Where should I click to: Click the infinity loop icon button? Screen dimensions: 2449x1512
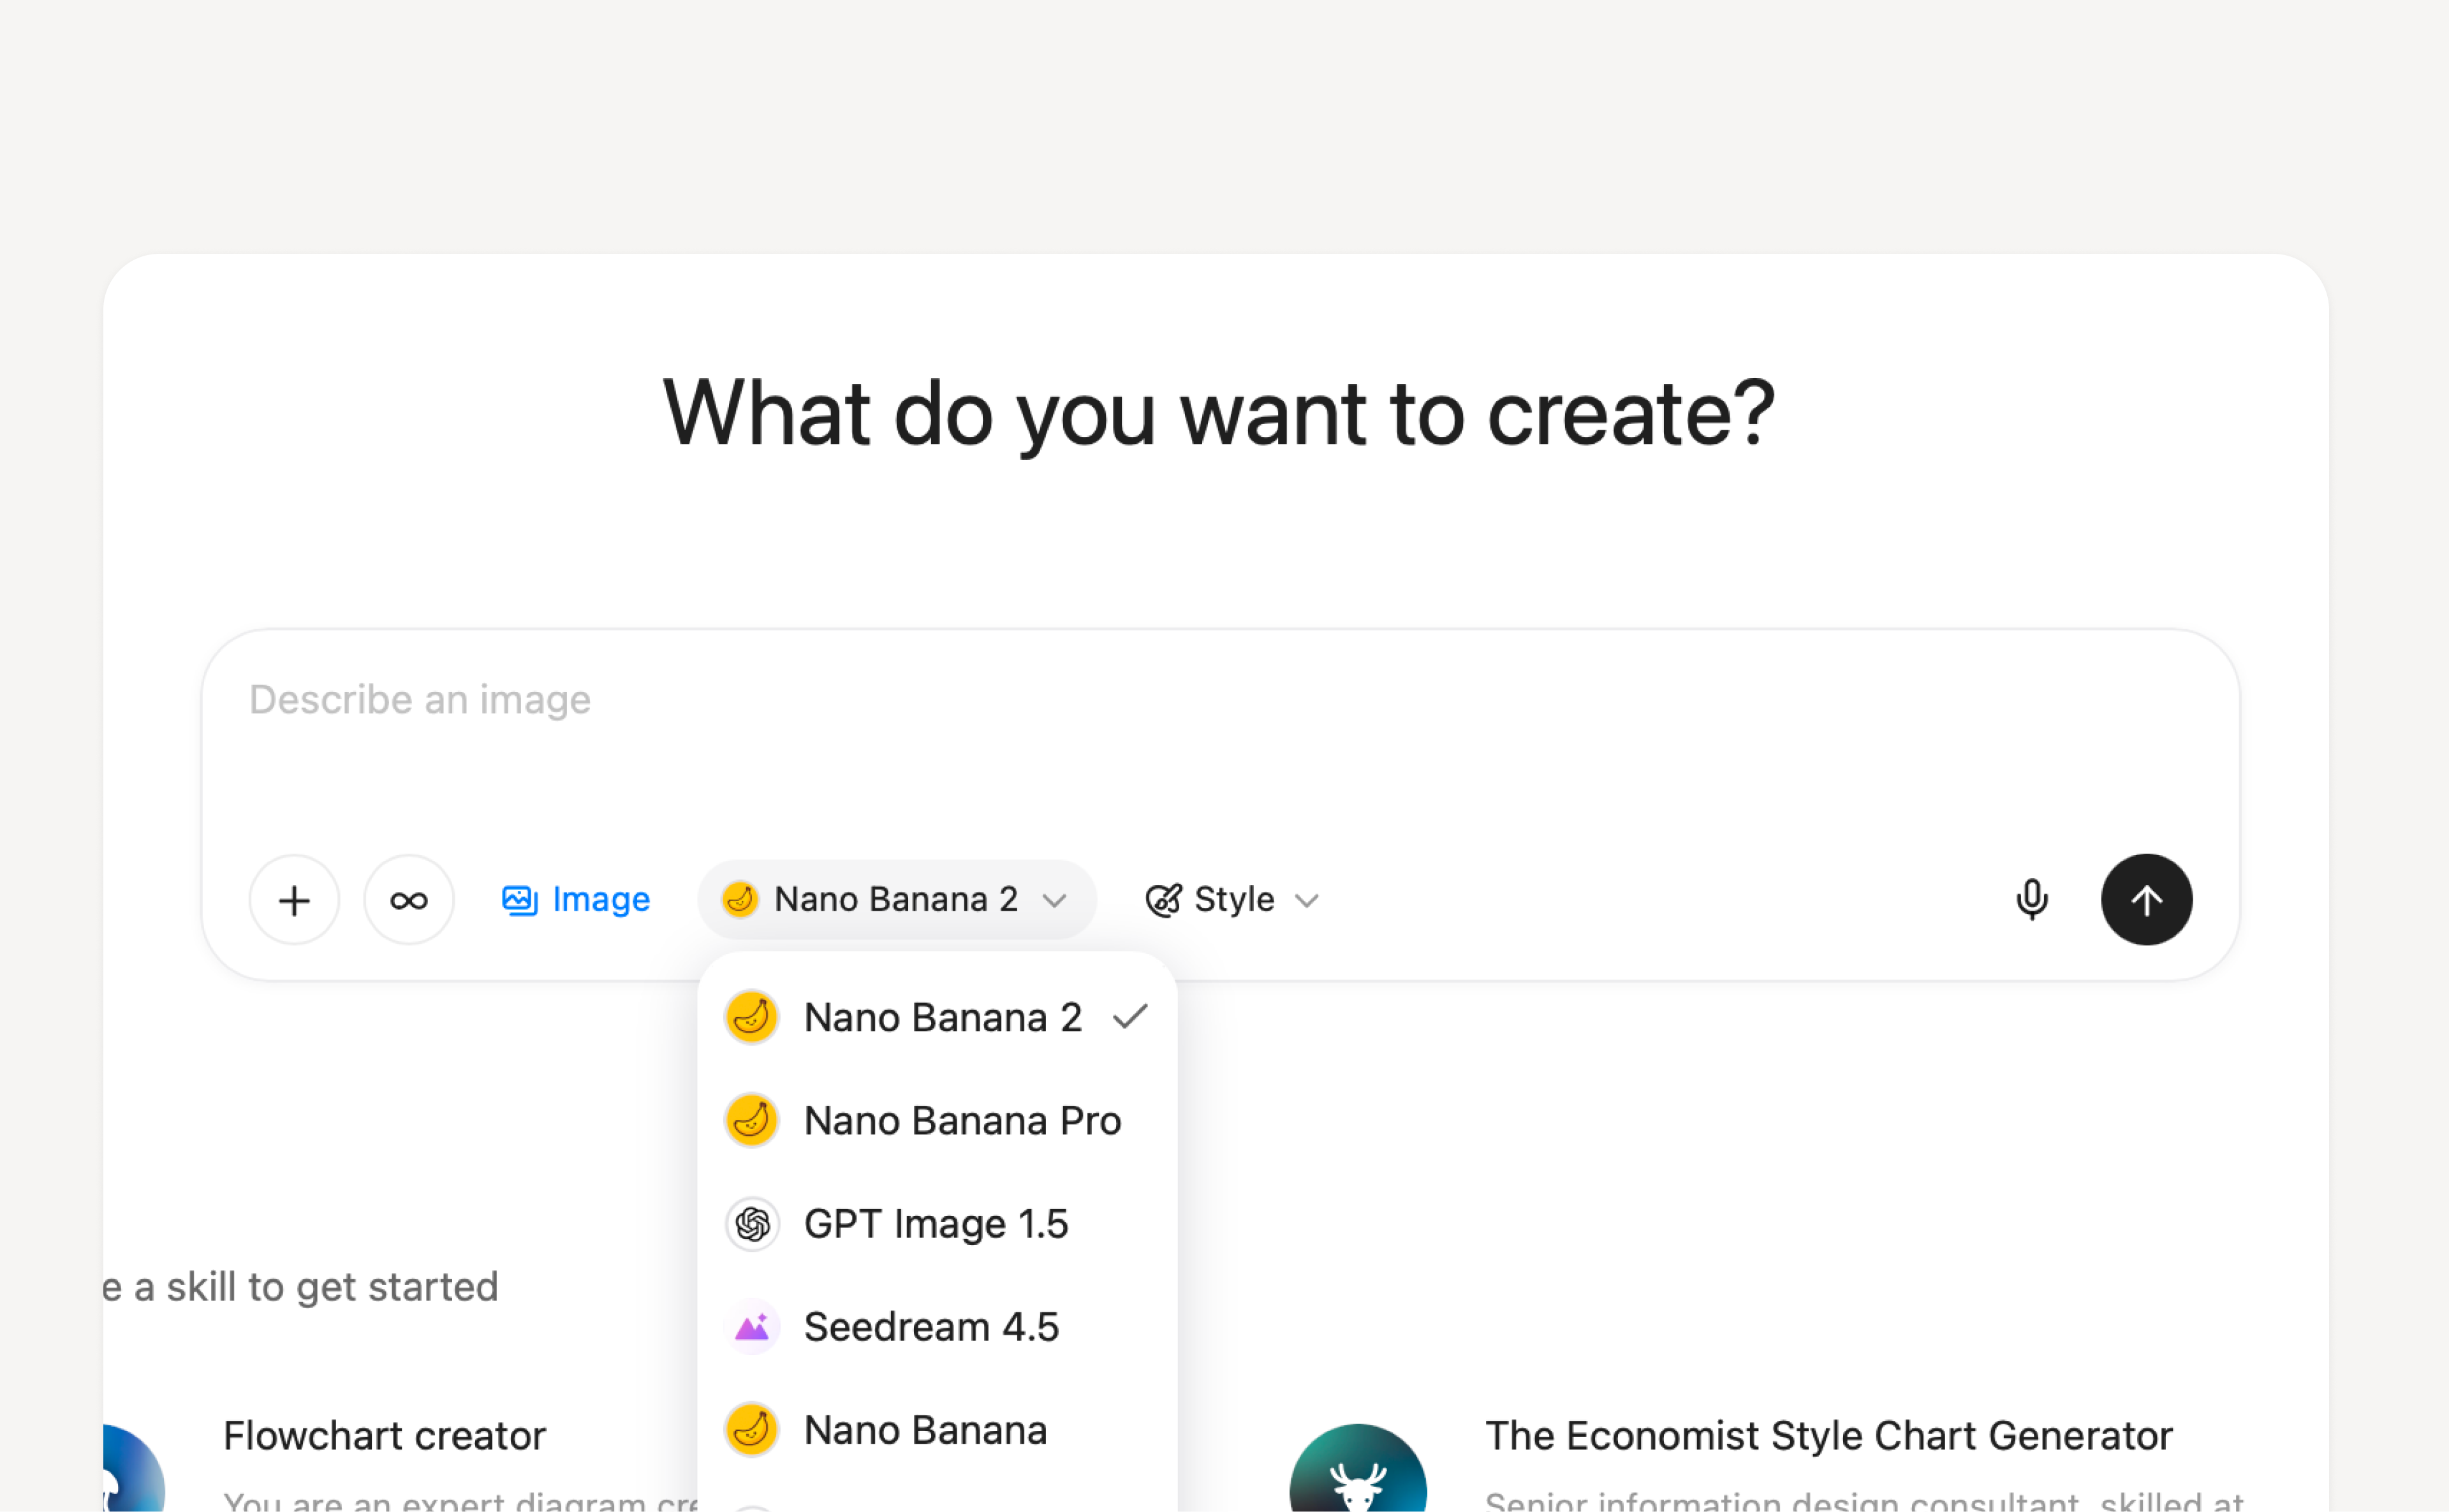(408, 900)
